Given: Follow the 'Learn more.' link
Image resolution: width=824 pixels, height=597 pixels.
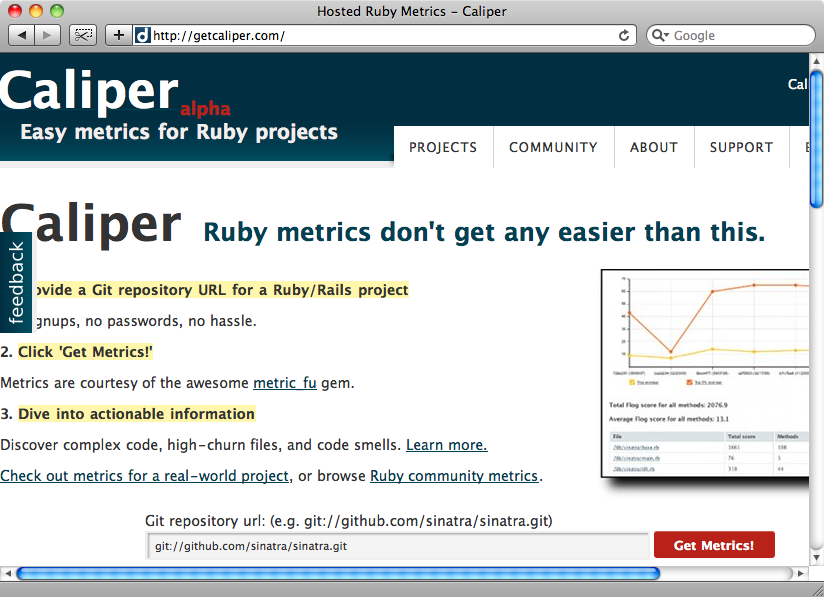Looking at the screenshot, I should click(447, 445).
